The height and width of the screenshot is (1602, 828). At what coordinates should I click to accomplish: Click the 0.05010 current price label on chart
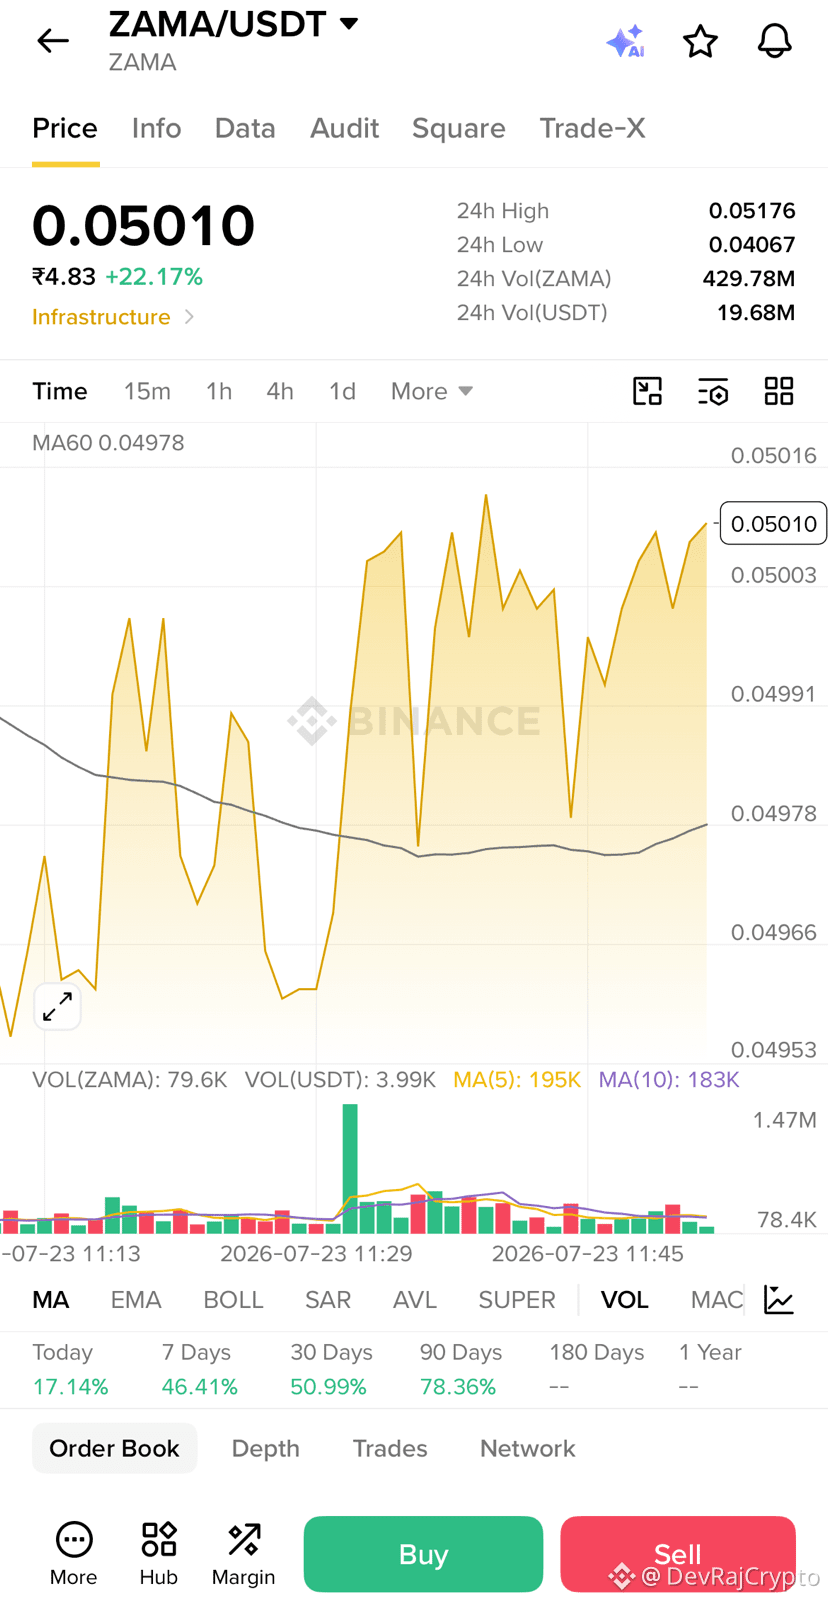point(773,524)
